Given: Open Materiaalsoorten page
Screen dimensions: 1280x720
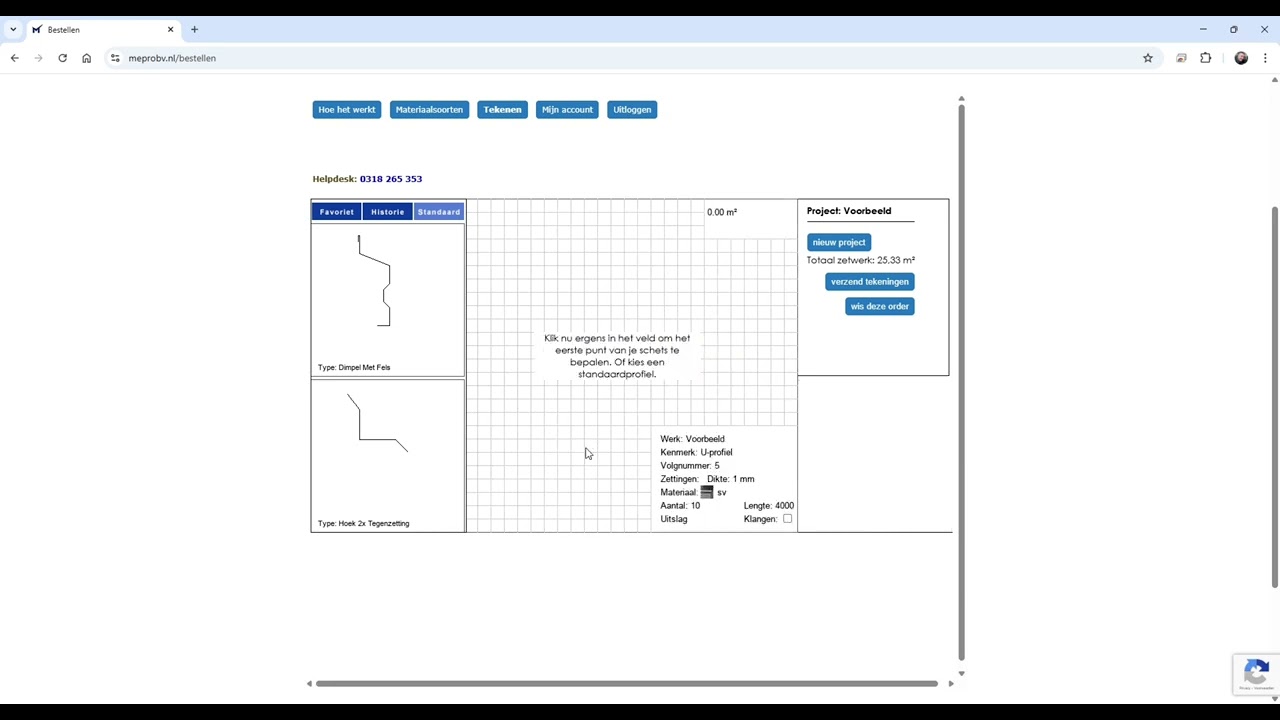Looking at the screenshot, I should (x=429, y=109).
